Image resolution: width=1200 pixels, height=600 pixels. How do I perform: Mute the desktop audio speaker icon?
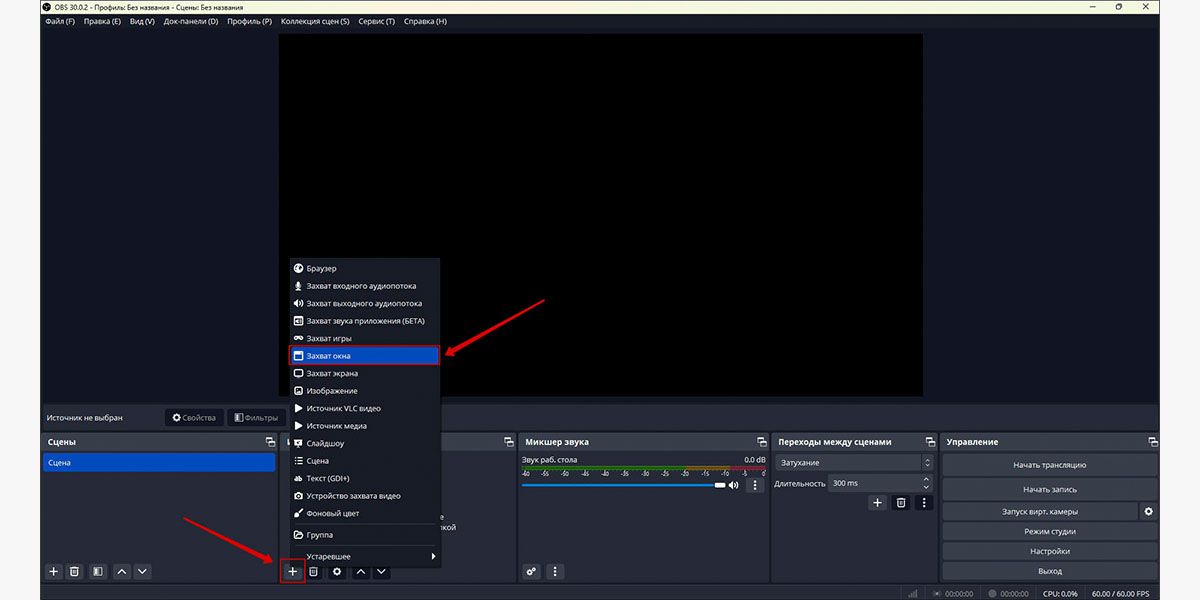733,485
